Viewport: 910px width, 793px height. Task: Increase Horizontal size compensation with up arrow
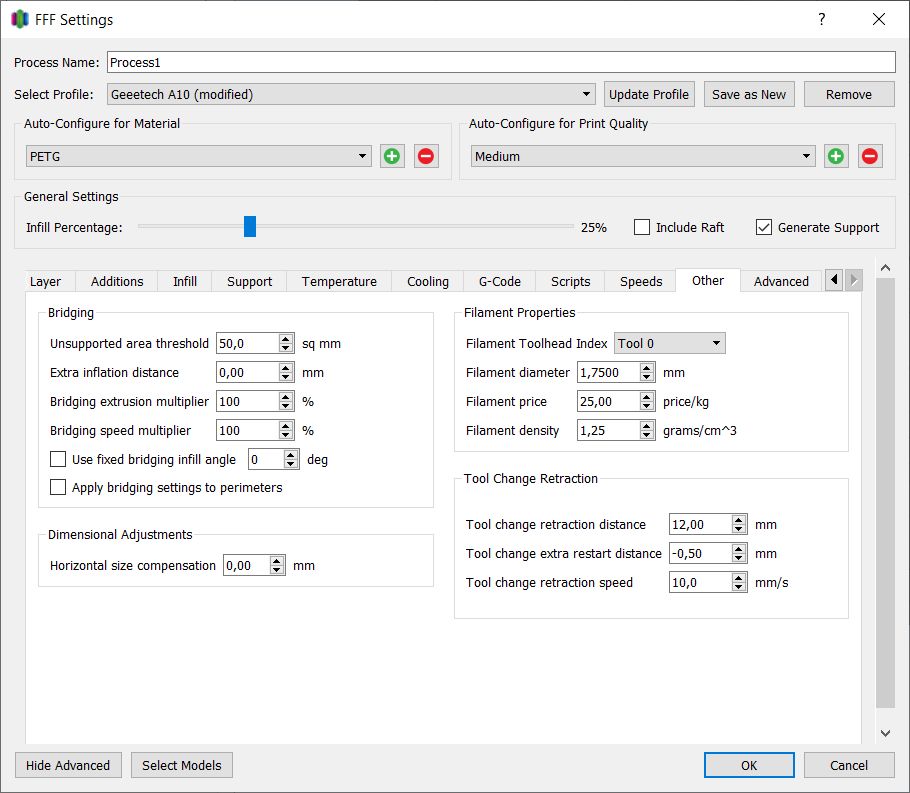coord(277,561)
